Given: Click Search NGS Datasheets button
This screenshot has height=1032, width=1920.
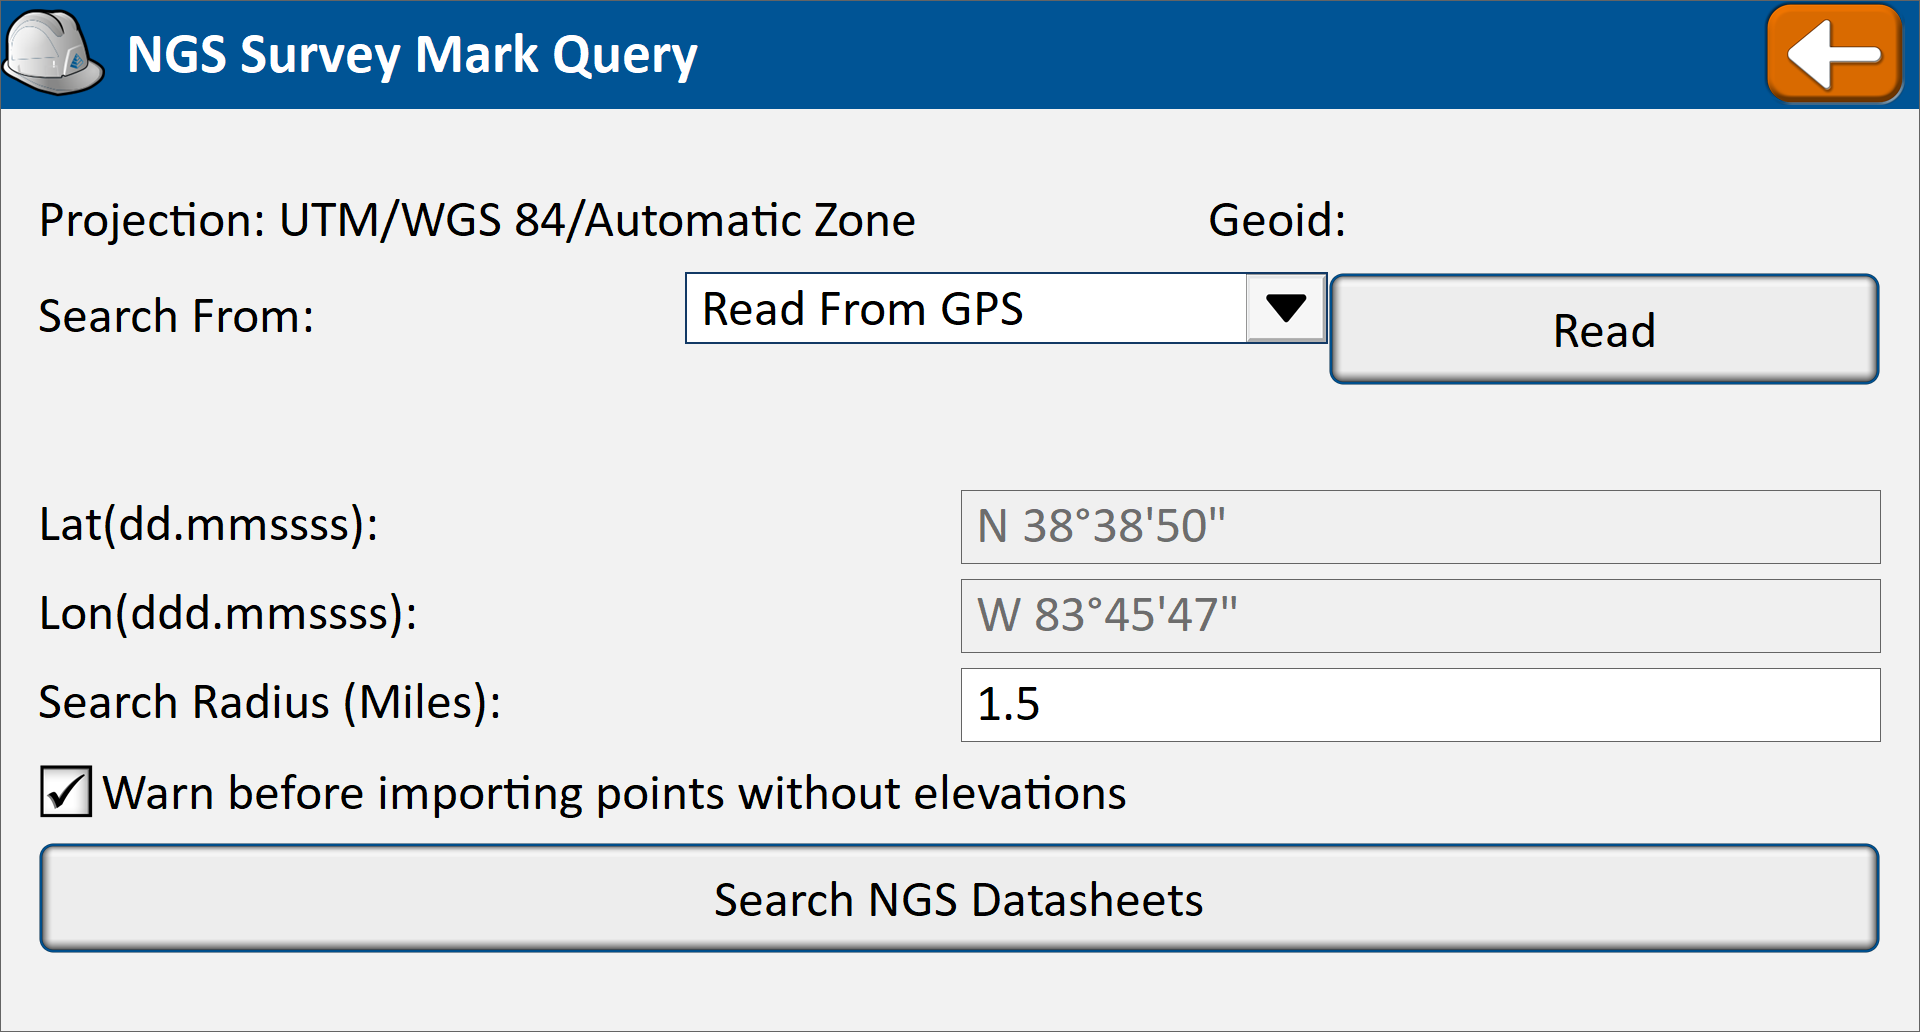Looking at the screenshot, I should coord(959,898).
